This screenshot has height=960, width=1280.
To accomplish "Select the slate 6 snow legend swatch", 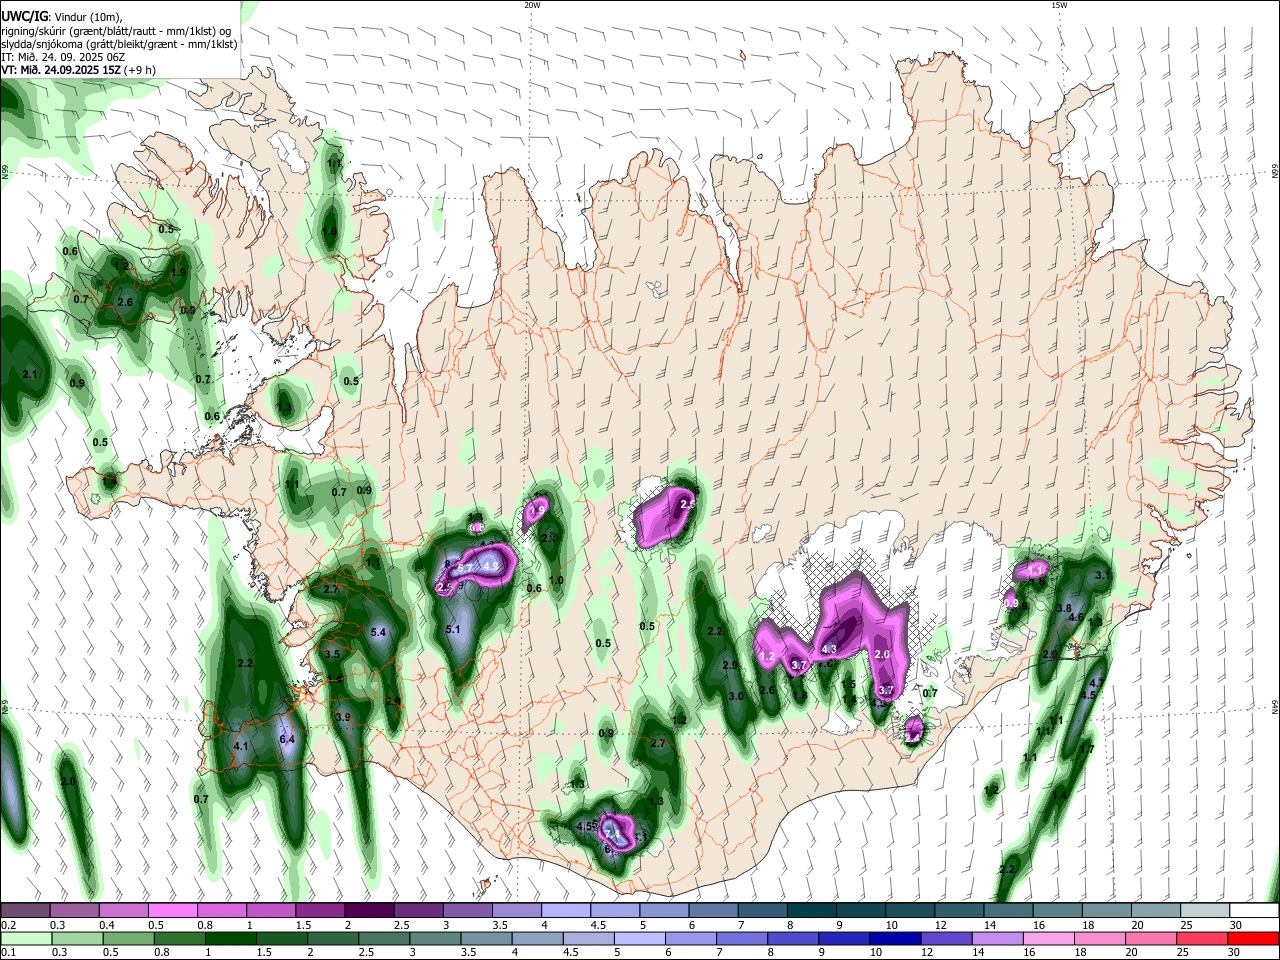I will (712, 910).
